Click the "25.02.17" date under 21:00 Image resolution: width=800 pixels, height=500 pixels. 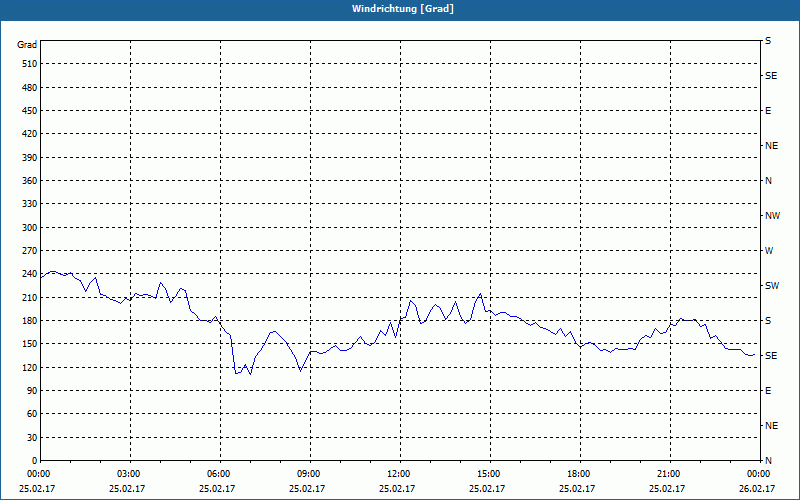[667, 489]
